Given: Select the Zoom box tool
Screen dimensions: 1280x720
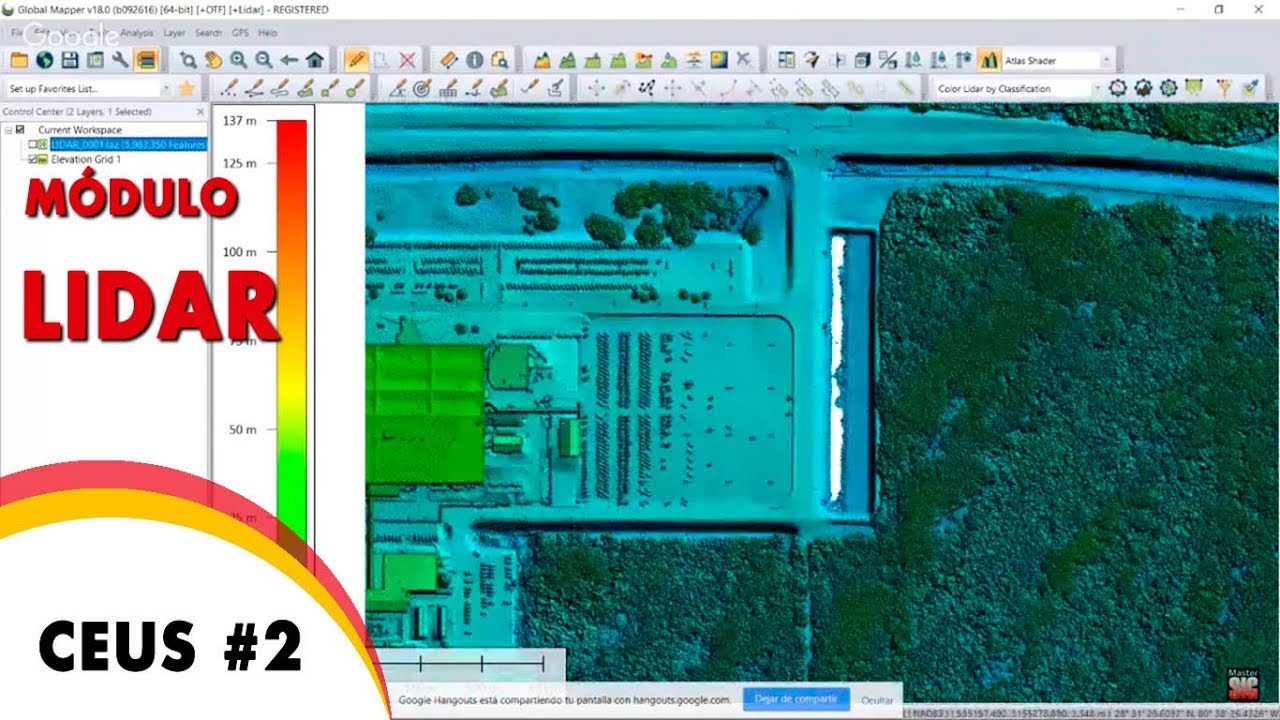Looking at the screenshot, I should coord(188,60).
